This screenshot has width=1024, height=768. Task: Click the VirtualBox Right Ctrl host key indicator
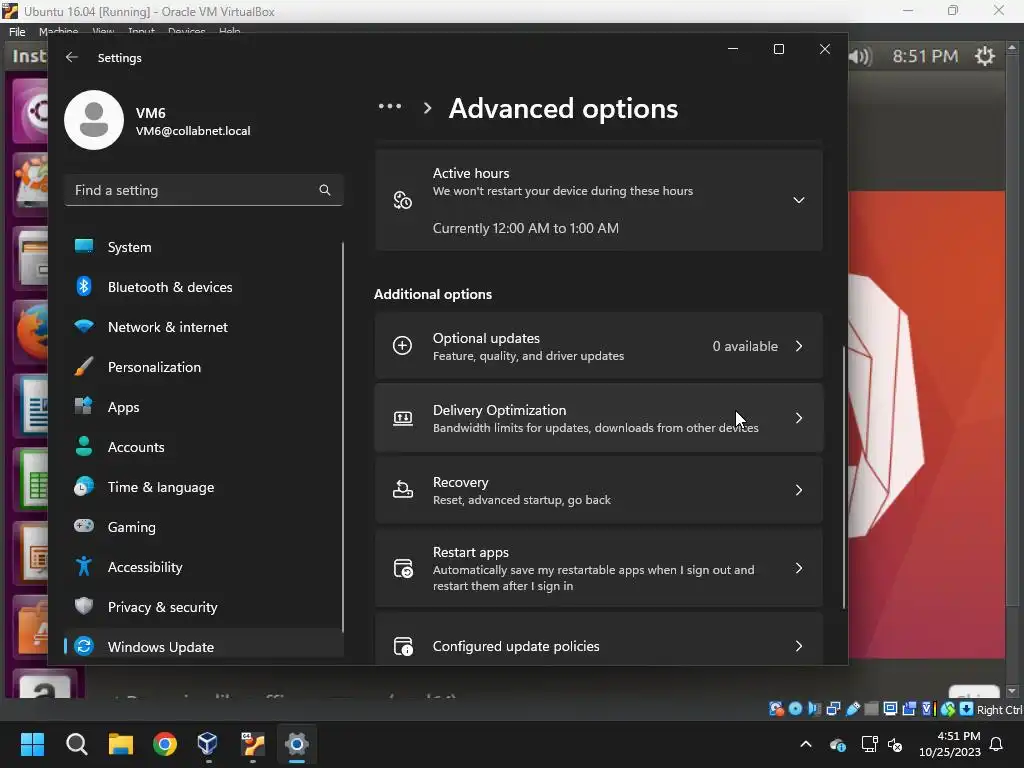click(999, 709)
